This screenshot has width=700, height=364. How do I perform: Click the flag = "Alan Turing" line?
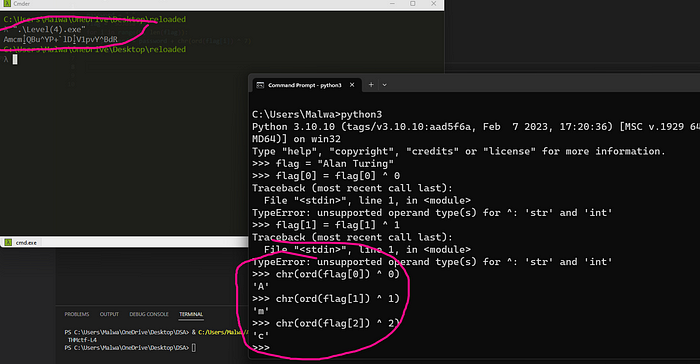pos(323,163)
